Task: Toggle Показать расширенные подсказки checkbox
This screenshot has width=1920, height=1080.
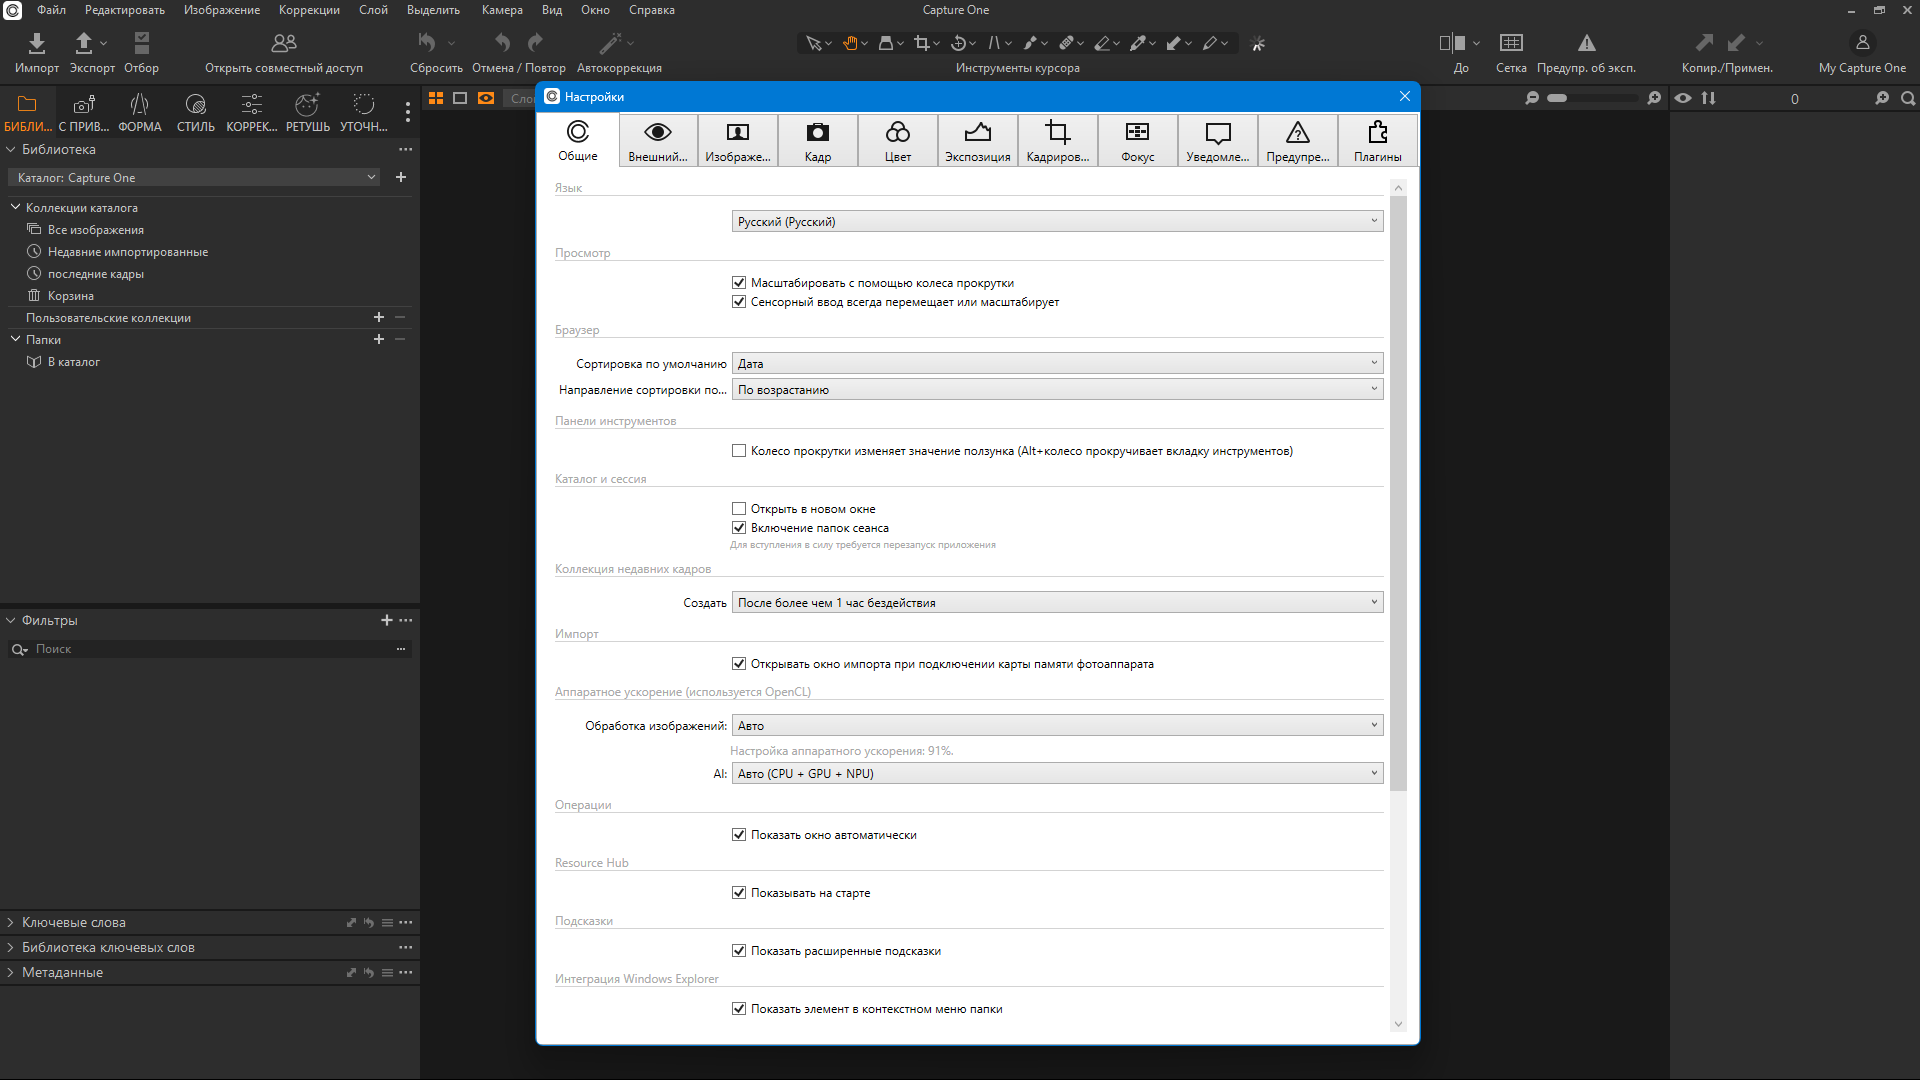Action: click(739, 951)
